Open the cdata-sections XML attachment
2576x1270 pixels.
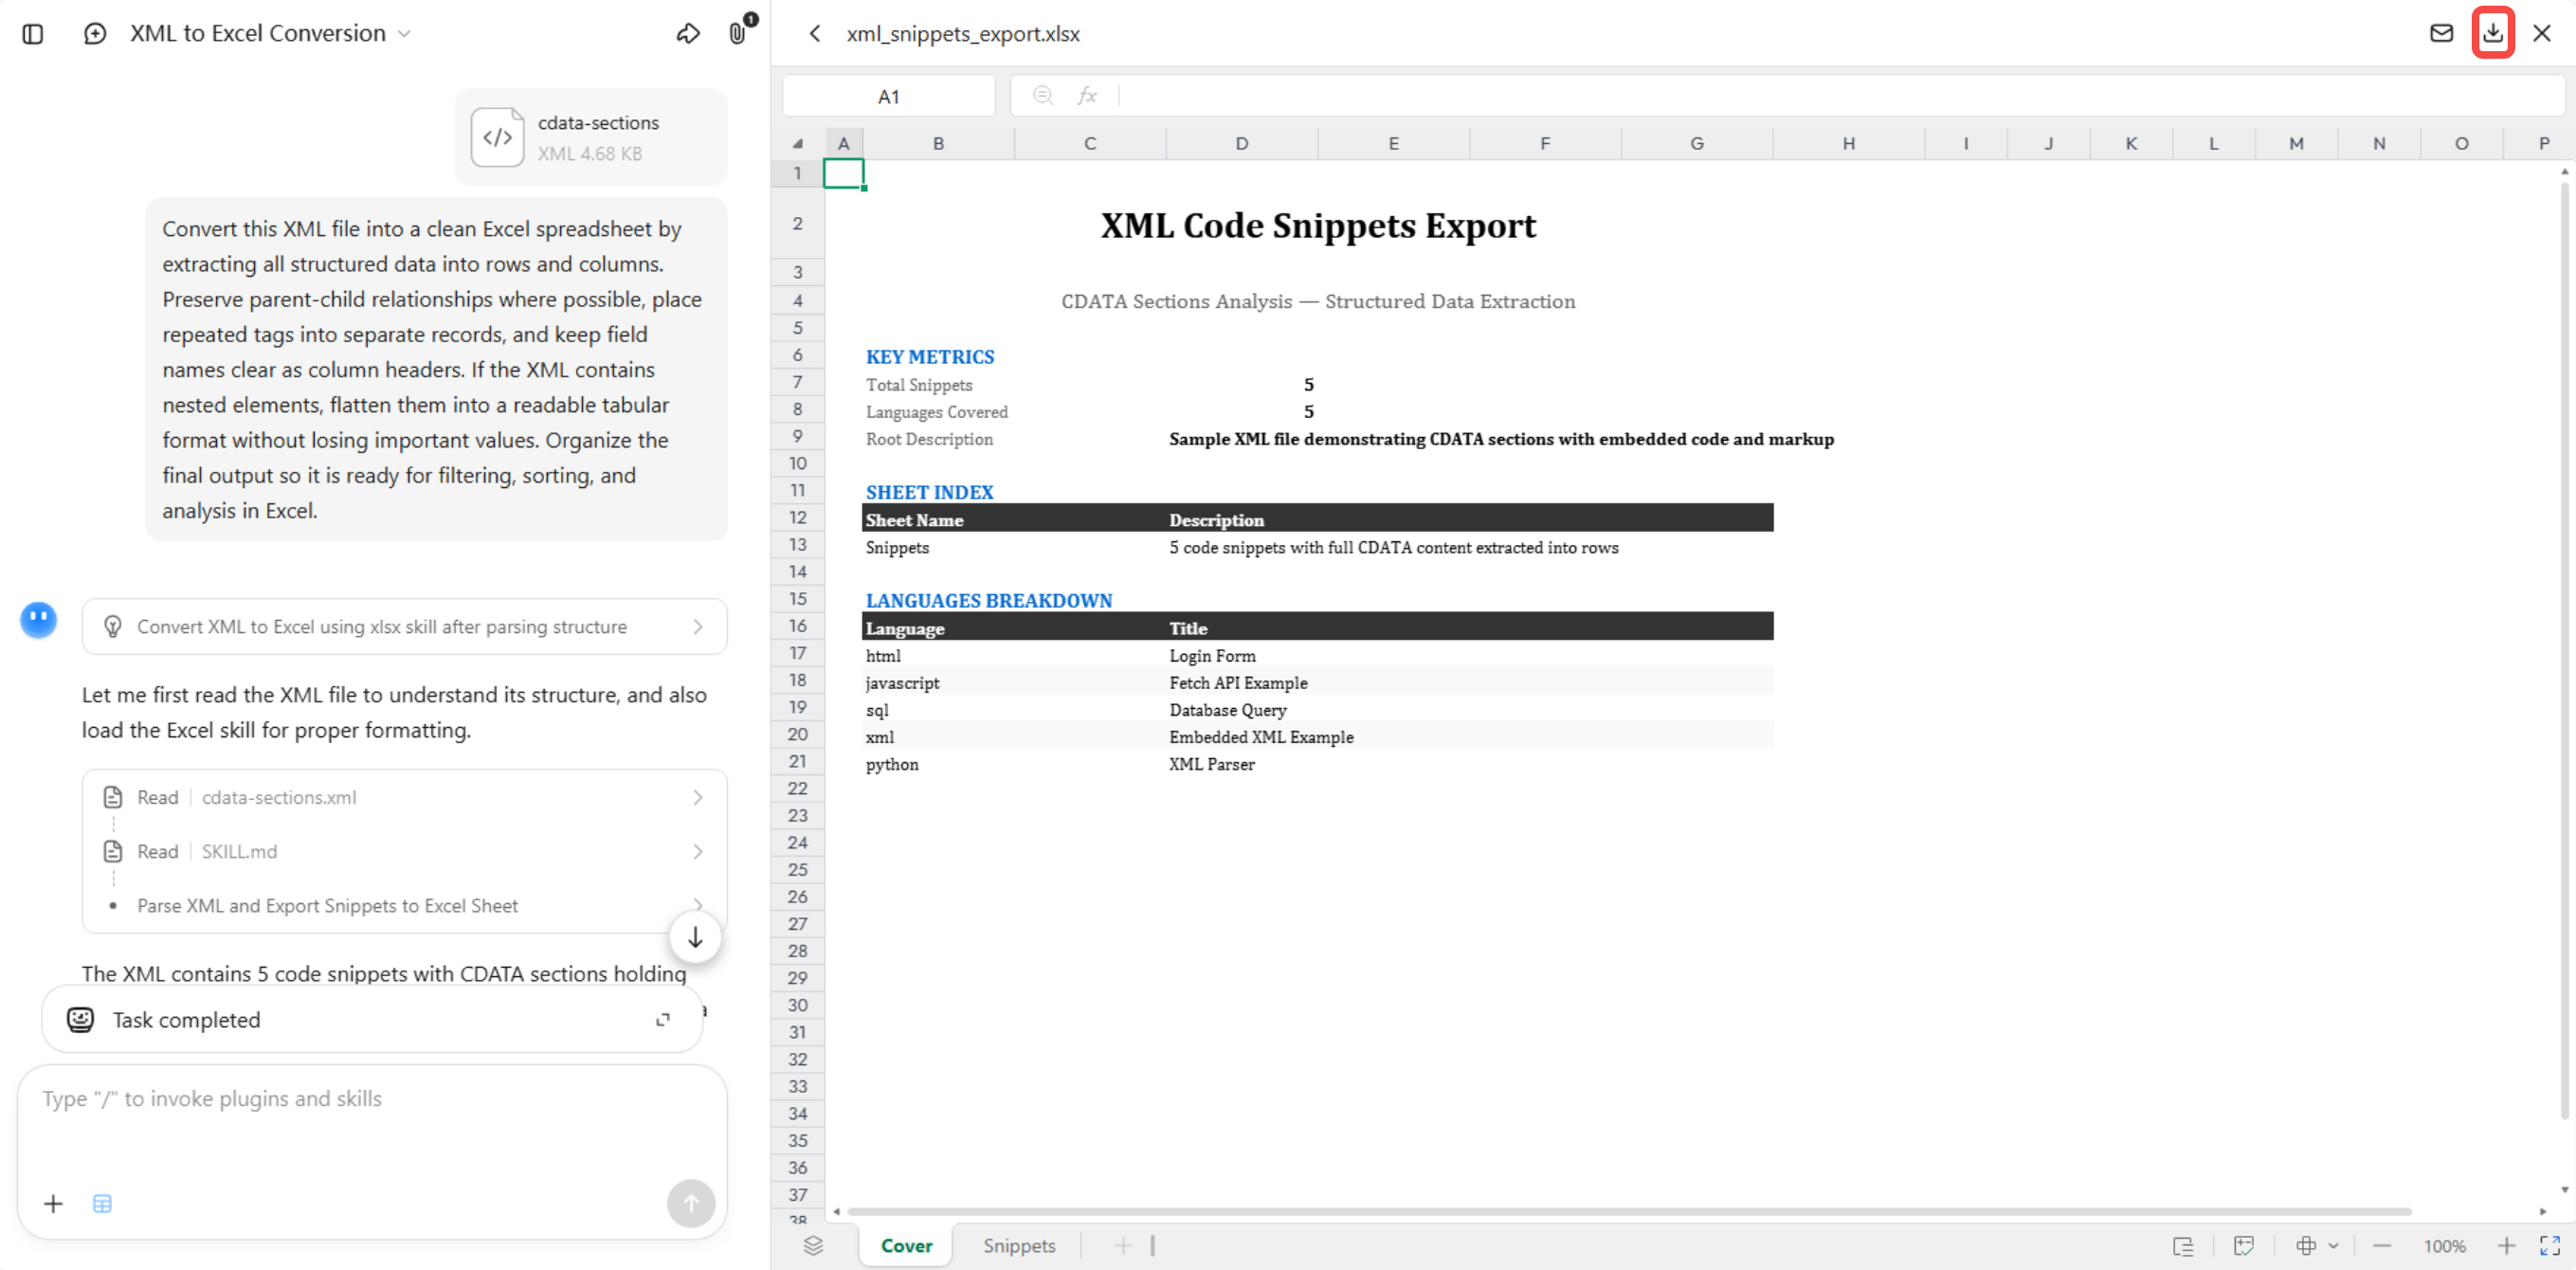tap(590, 138)
